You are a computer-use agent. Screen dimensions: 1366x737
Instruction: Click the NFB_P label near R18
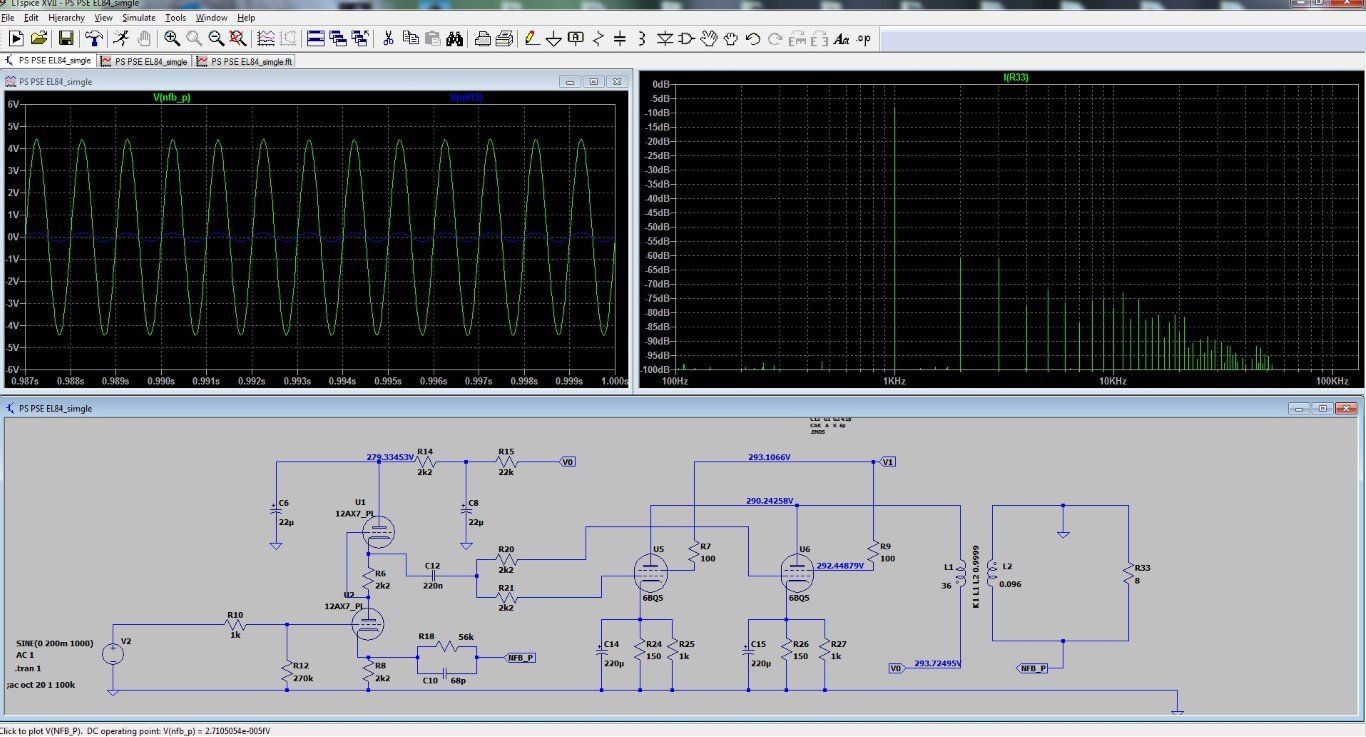[x=520, y=657]
